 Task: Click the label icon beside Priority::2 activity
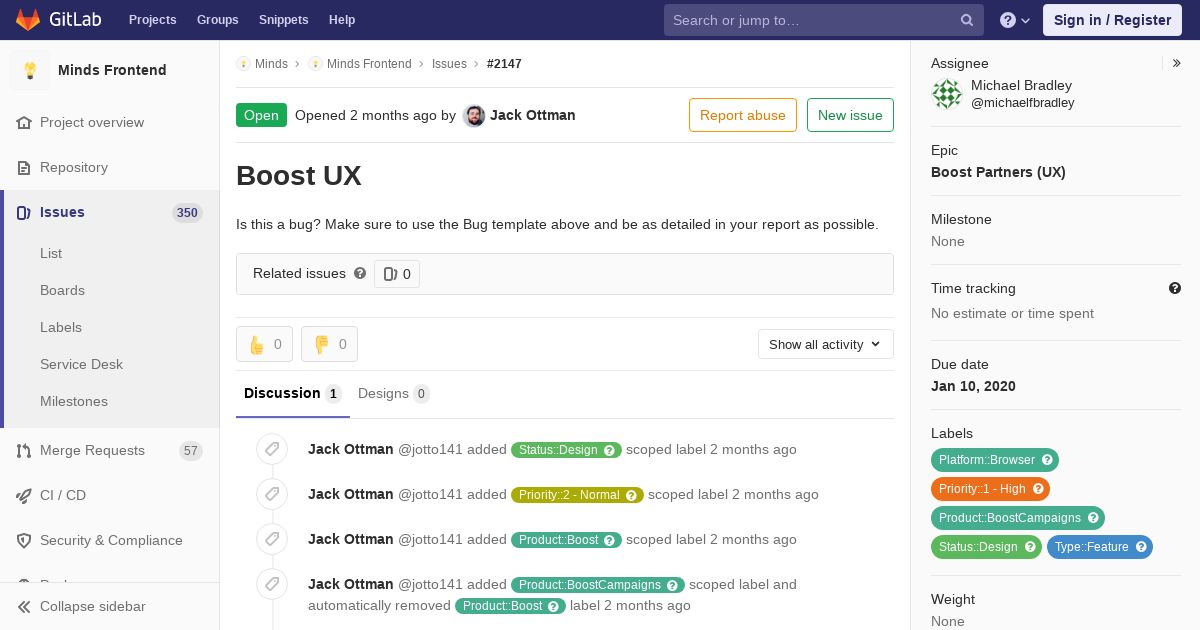click(272, 494)
